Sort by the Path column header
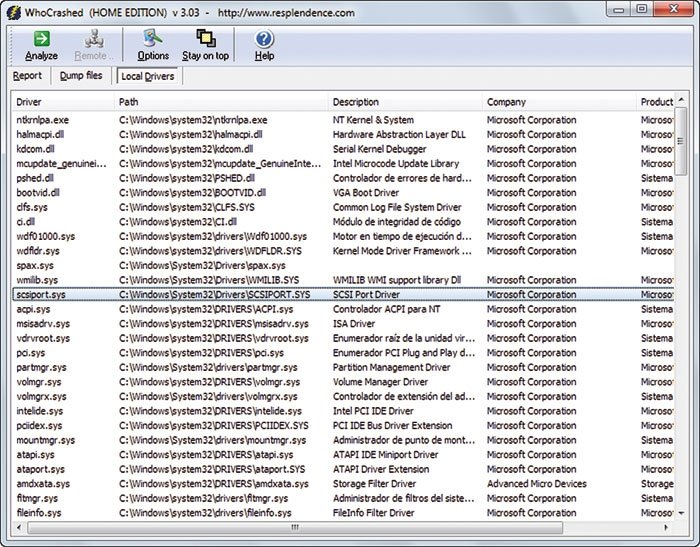 (x=221, y=102)
